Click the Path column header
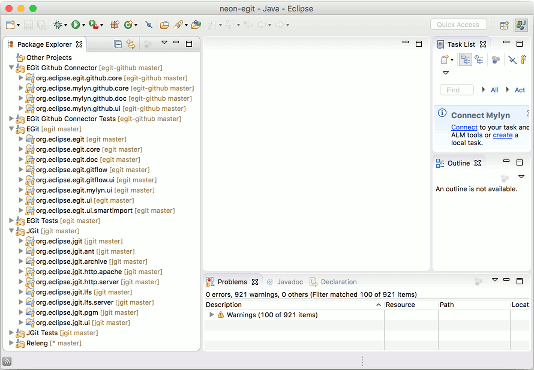This screenshot has height=370, width=534. (x=474, y=305)
